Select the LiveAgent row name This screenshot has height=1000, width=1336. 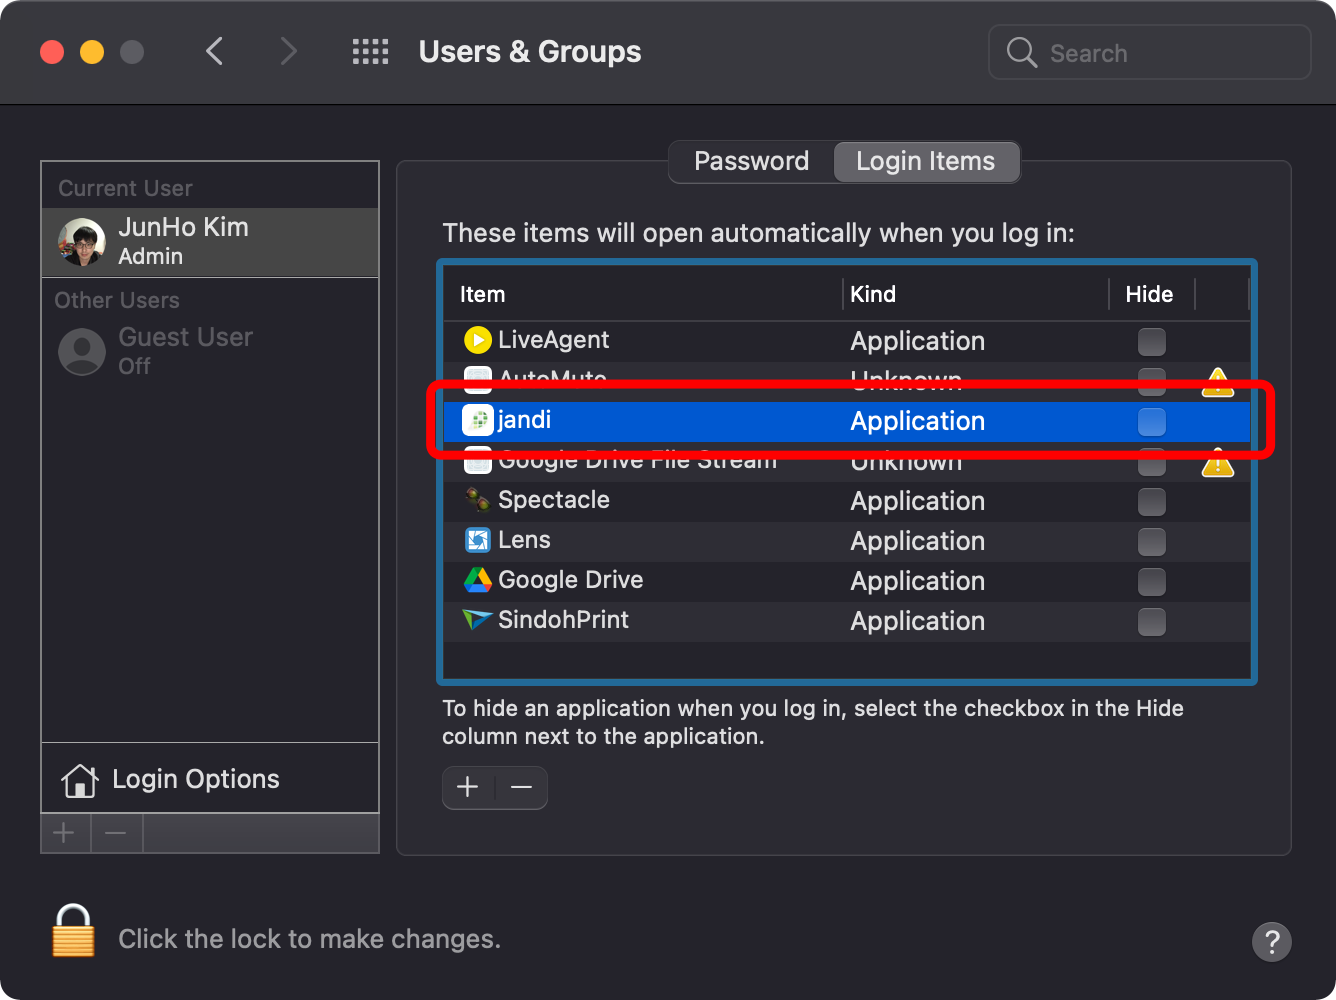(553, 340)
